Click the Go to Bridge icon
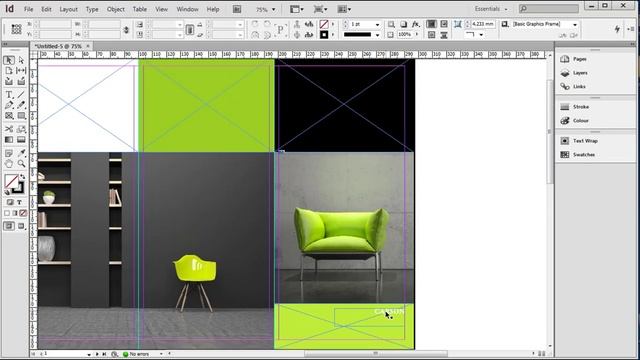The height and width of the screenshot is (360, 640). 237,9
